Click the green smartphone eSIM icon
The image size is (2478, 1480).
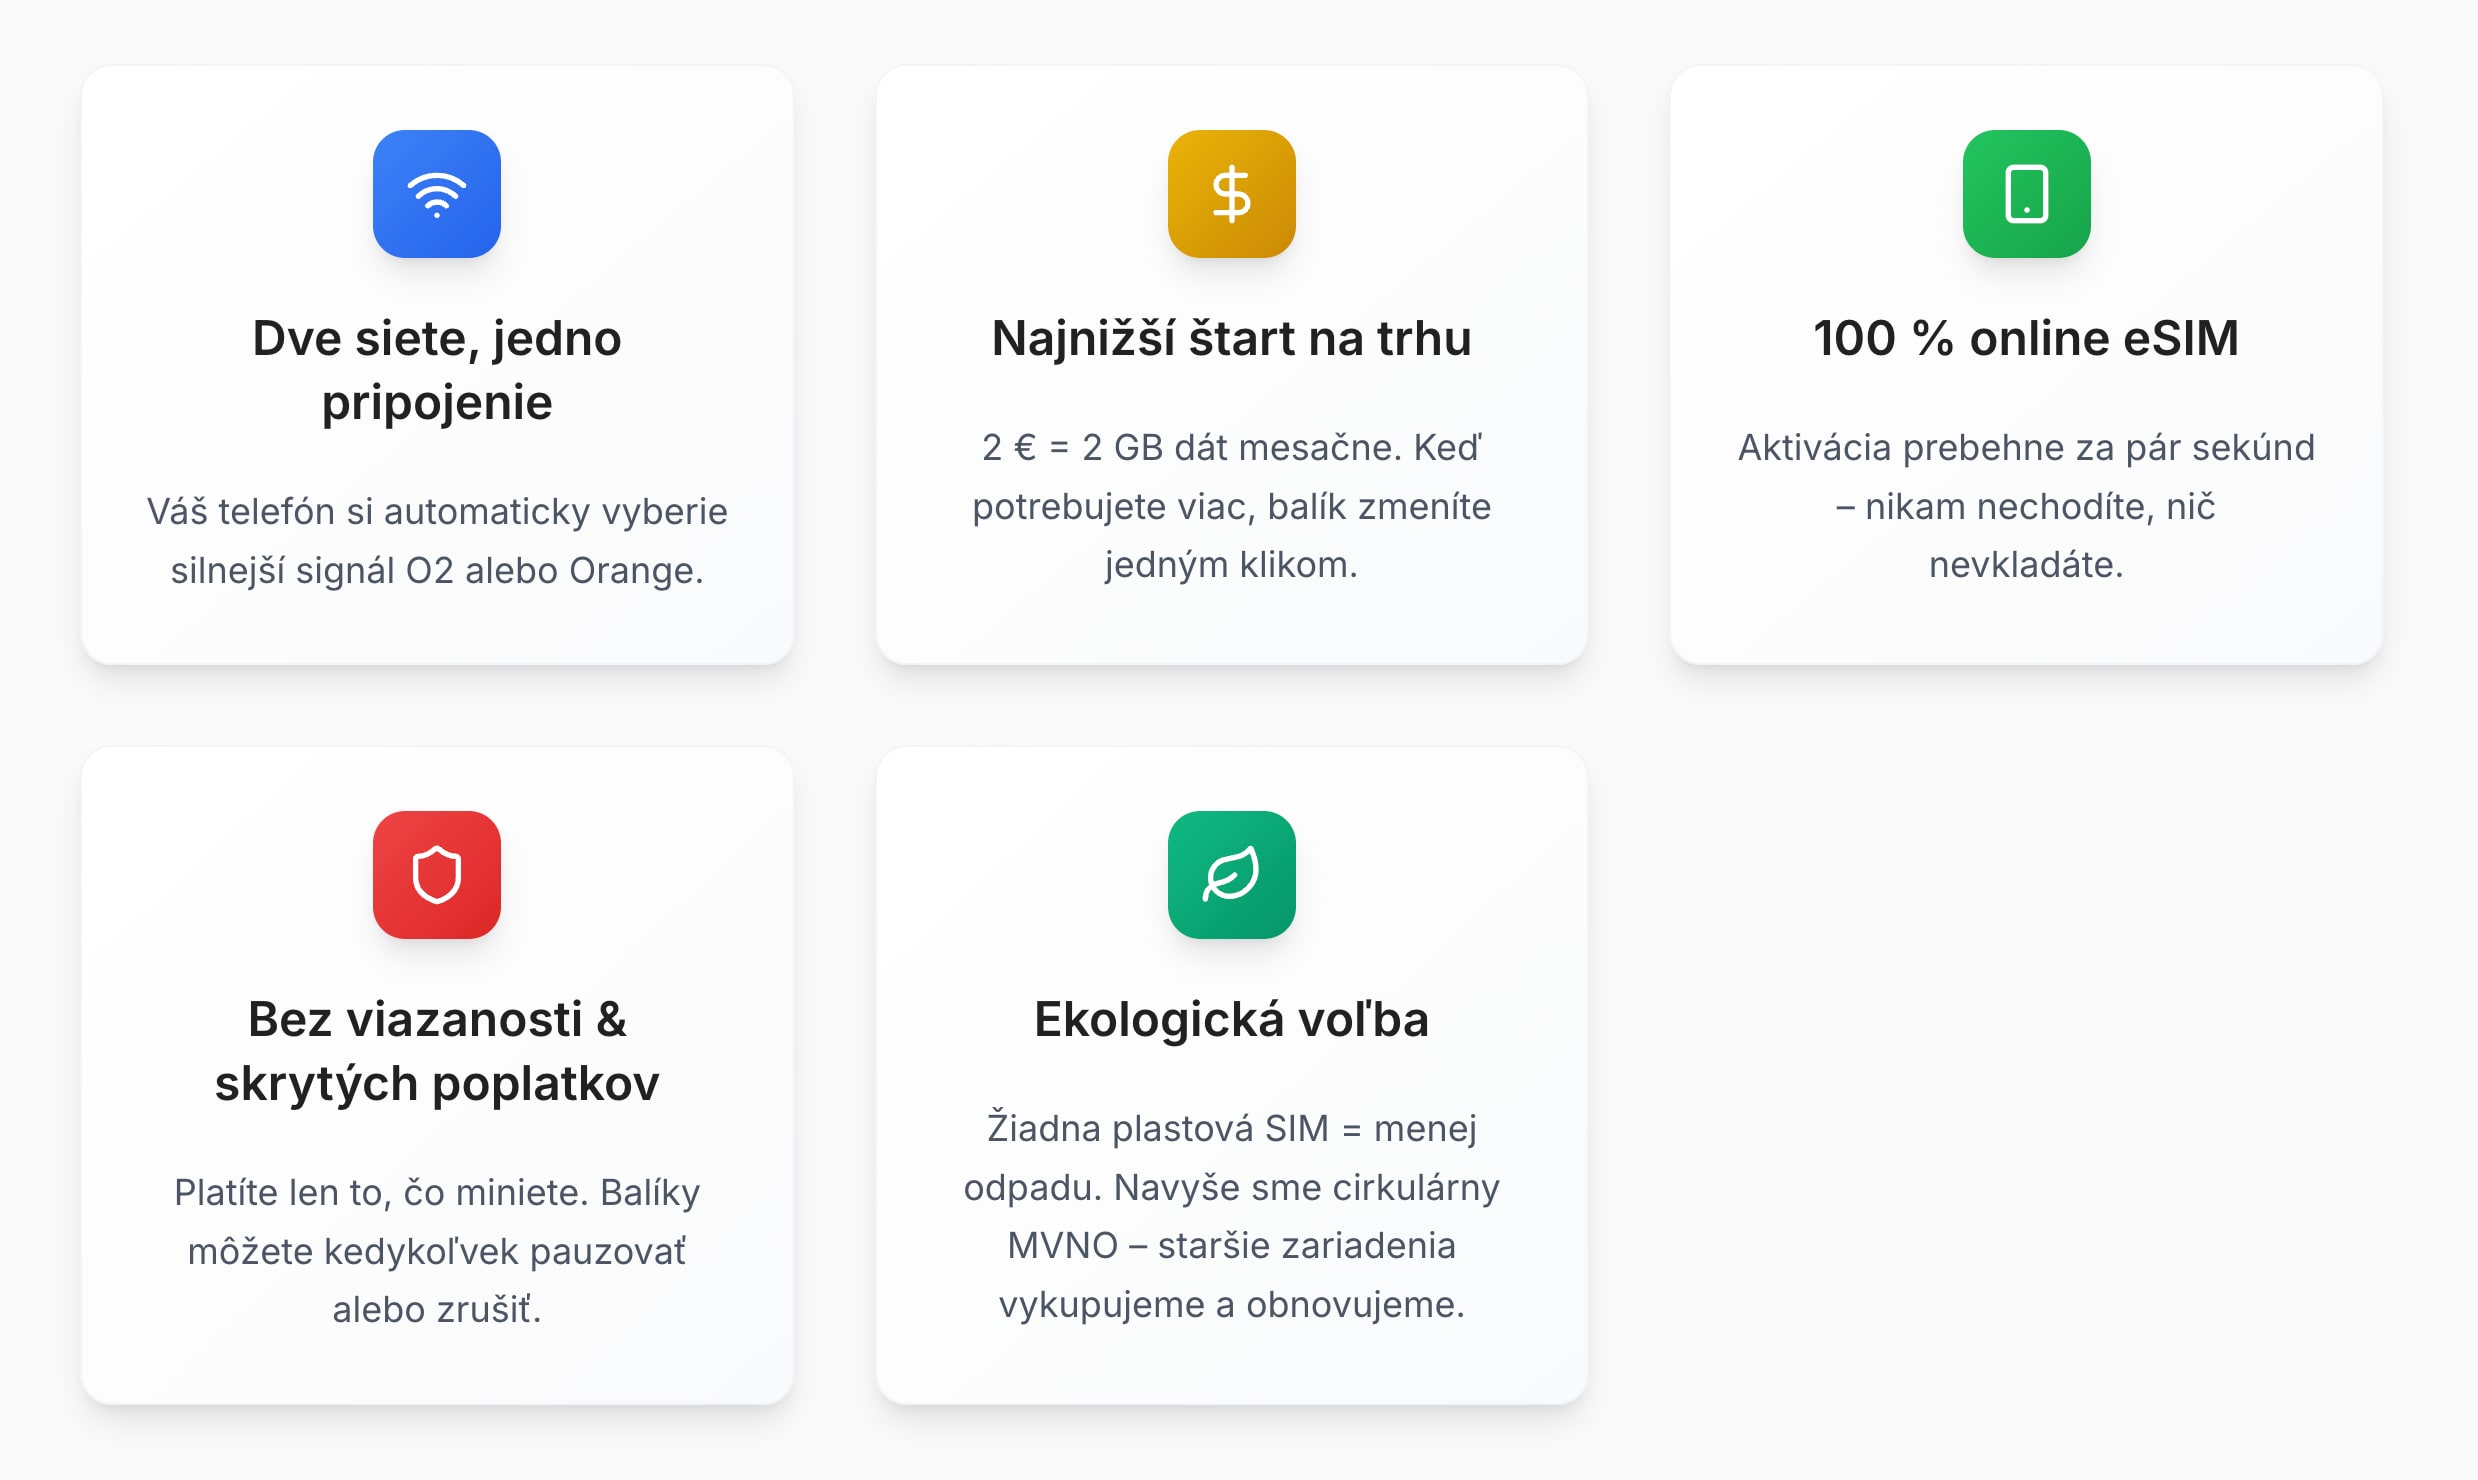2026,194
